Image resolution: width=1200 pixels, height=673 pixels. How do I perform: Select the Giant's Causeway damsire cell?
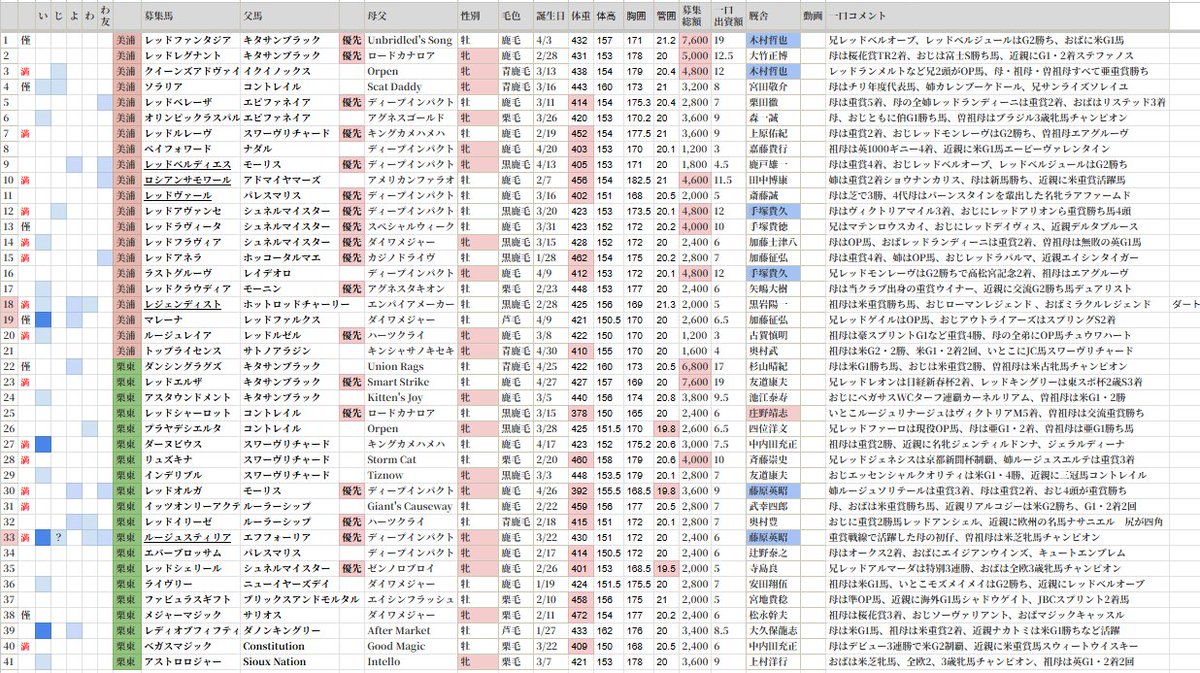pyautogui.click(x=411, y=506)
